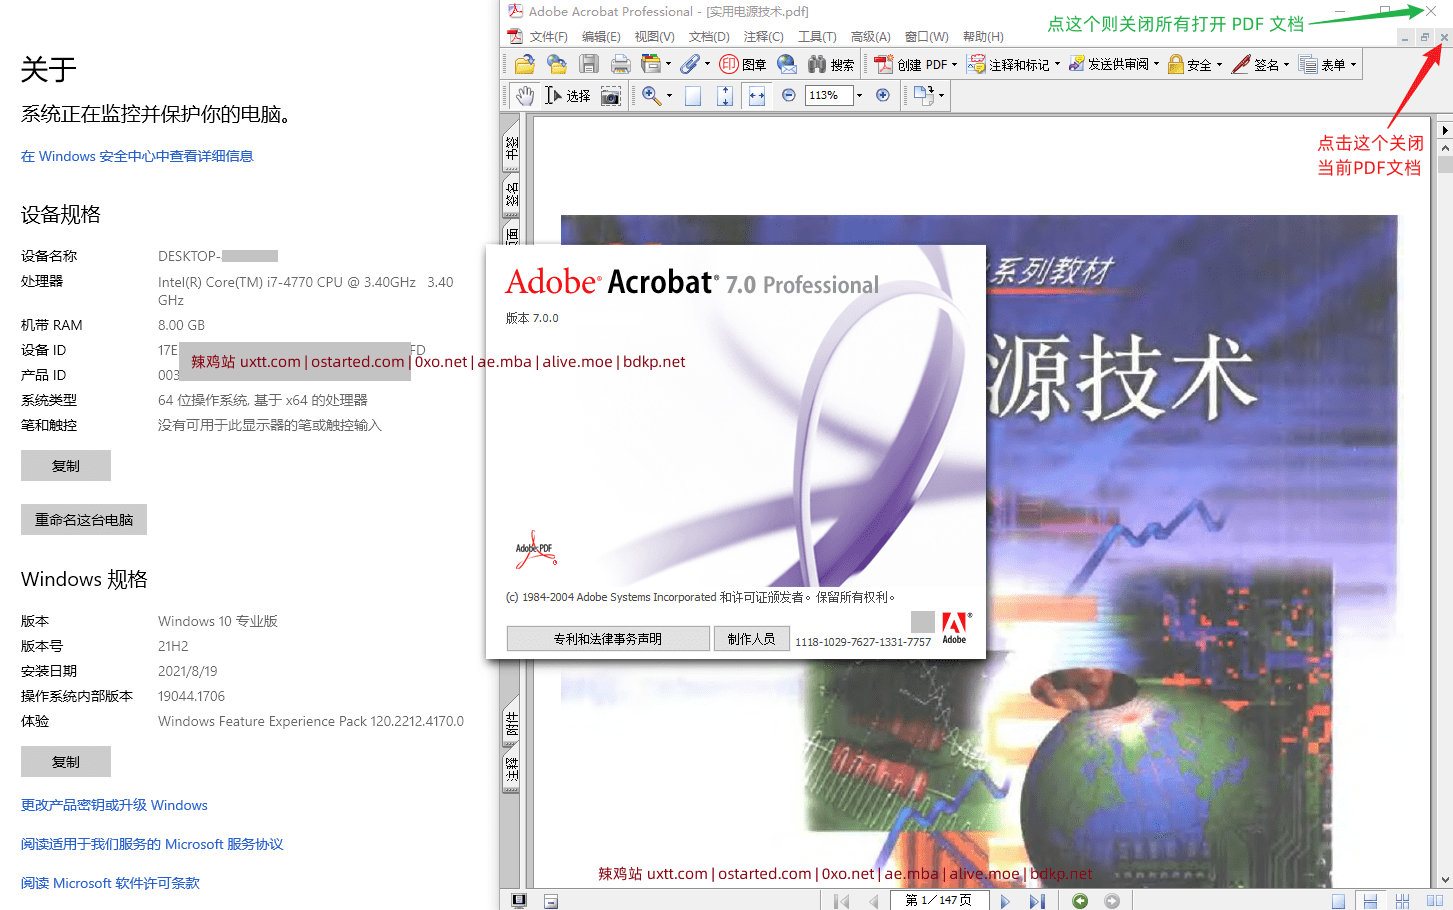Click the Print icon in Acrobat toolbar
Image resolution: width=1453 pixels, height=910 pixels.
point(621,64)
